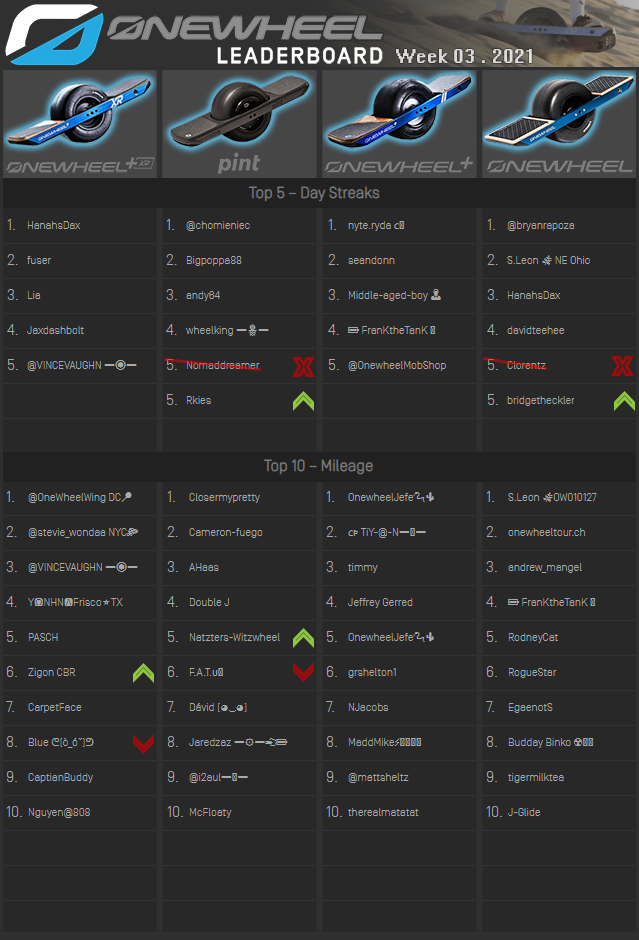Click the red down arrow beside F.A.T.u

coord(303,673)
